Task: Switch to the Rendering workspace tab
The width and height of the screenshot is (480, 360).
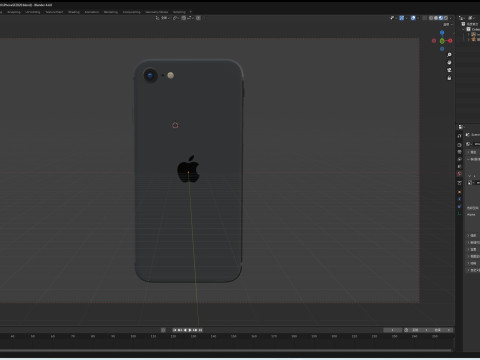Action: 111,12
